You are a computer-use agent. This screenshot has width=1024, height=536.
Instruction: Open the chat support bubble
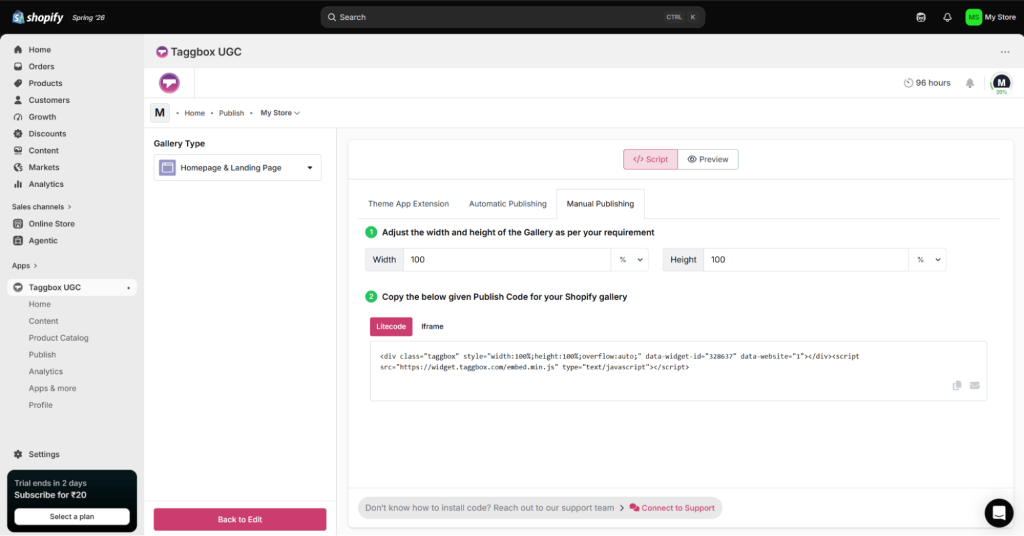(999, 513)
